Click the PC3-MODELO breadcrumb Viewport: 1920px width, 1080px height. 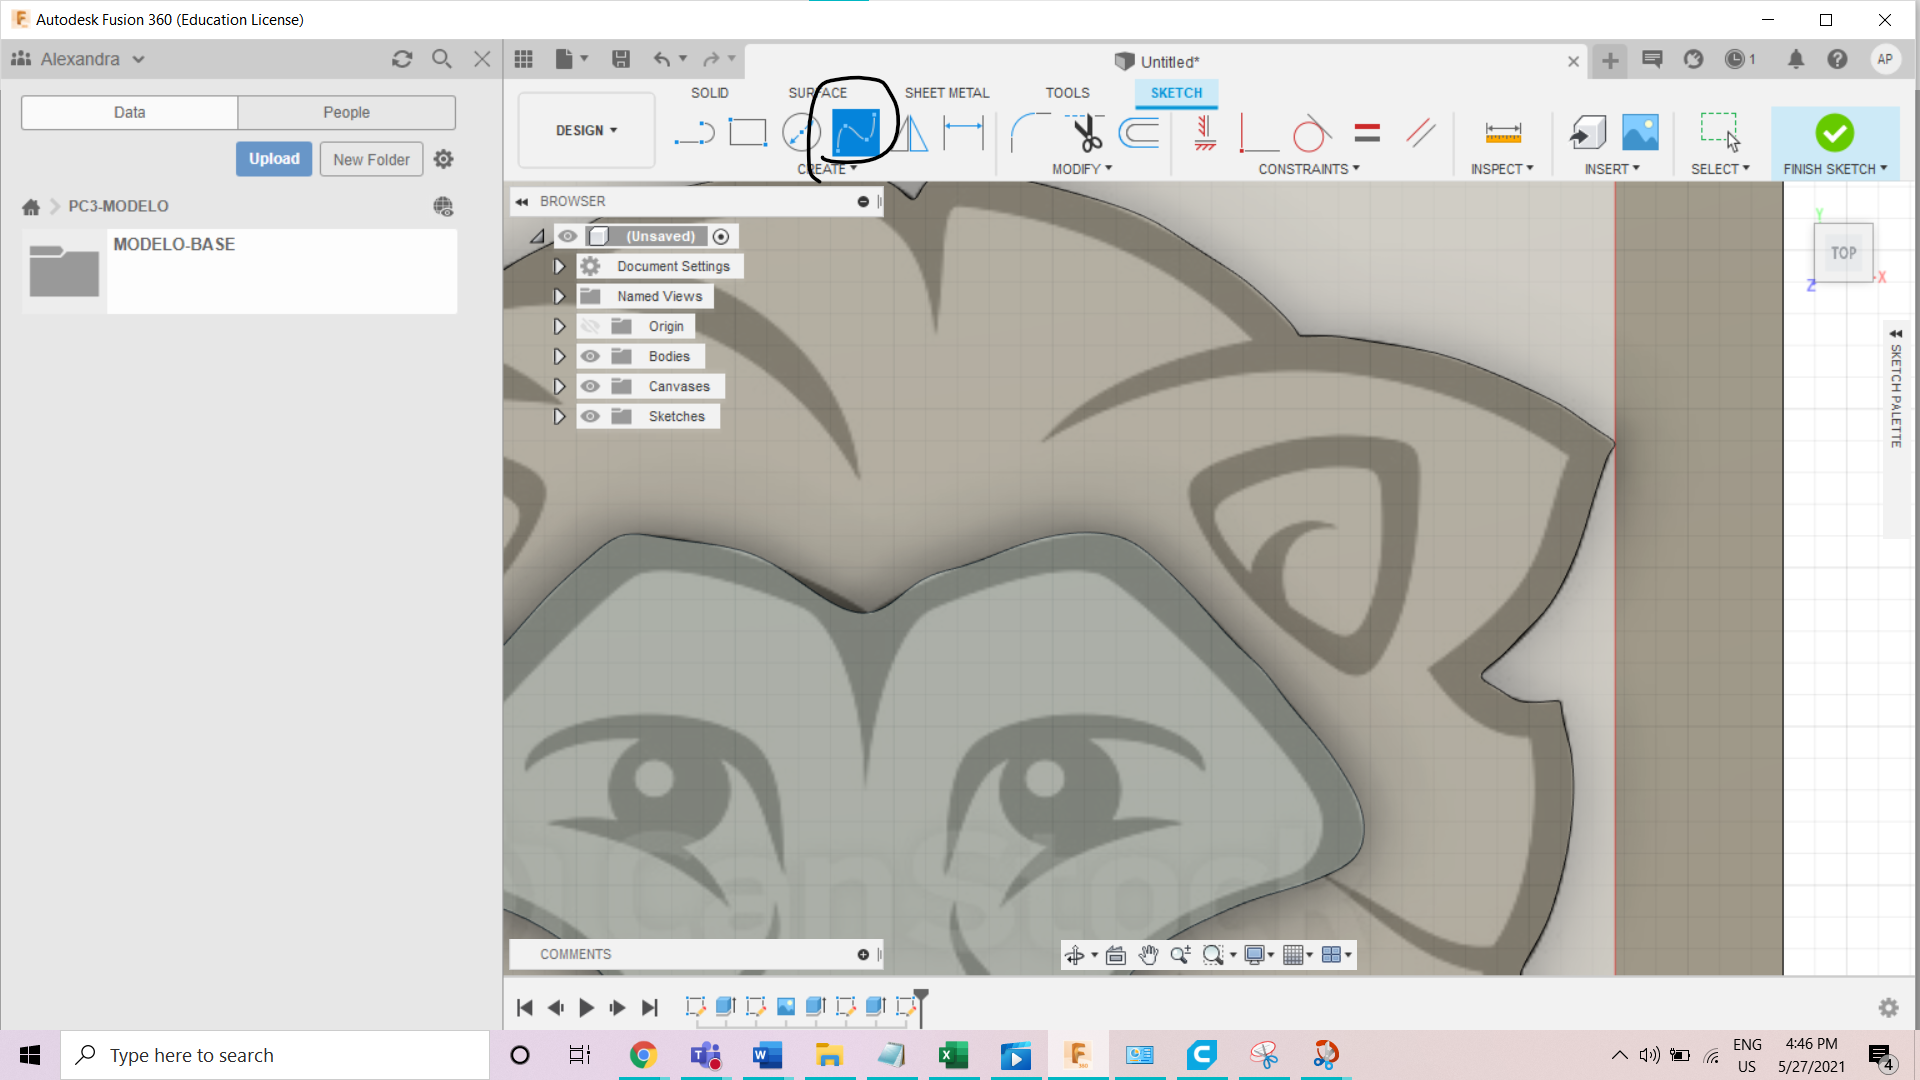pos(118,206)
